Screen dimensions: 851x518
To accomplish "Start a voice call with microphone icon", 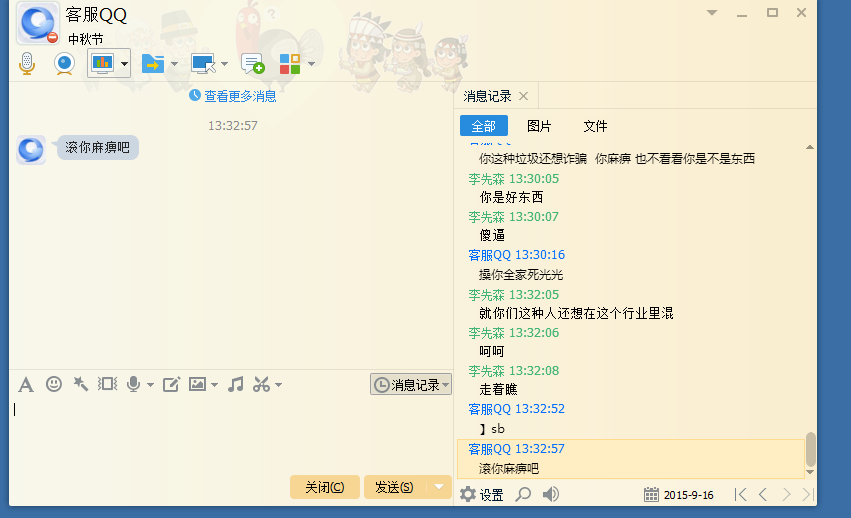I will click(27, 64).
